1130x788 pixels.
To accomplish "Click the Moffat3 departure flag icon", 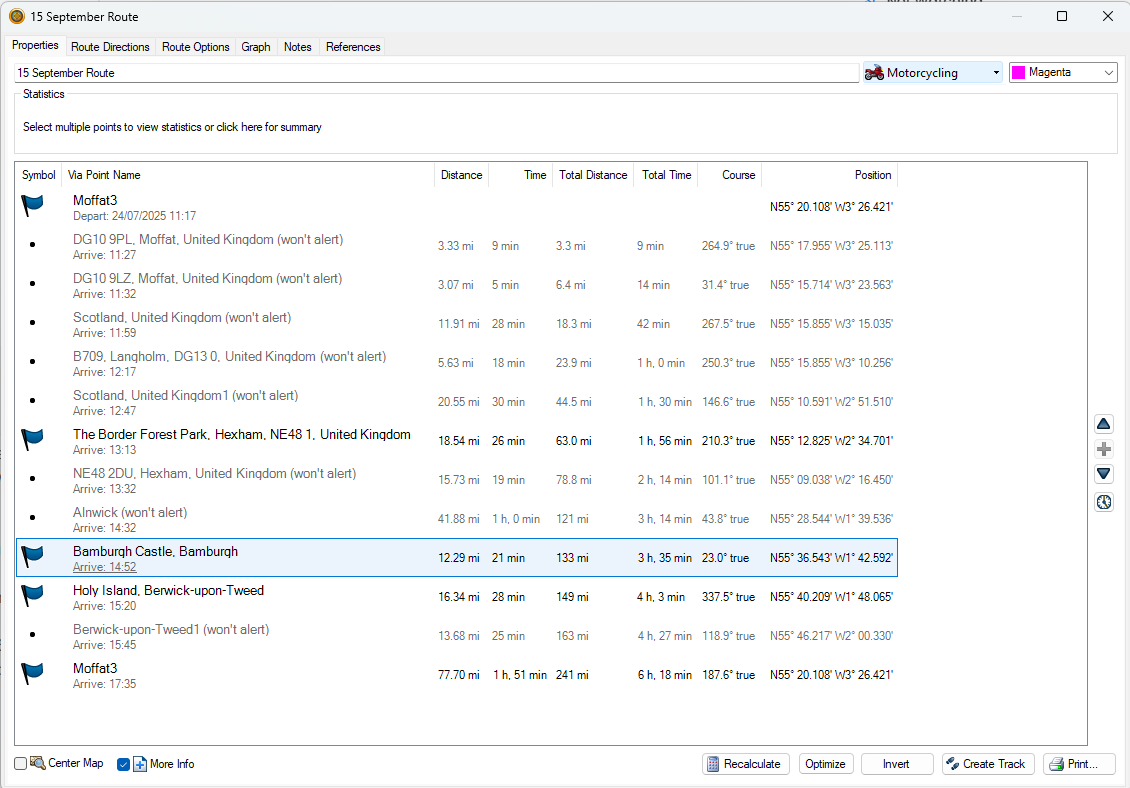I will click(x=32, y=205).
